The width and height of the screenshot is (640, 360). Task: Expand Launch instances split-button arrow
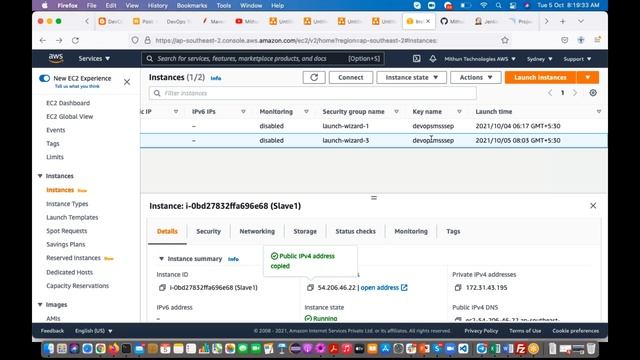click(588, 78)
